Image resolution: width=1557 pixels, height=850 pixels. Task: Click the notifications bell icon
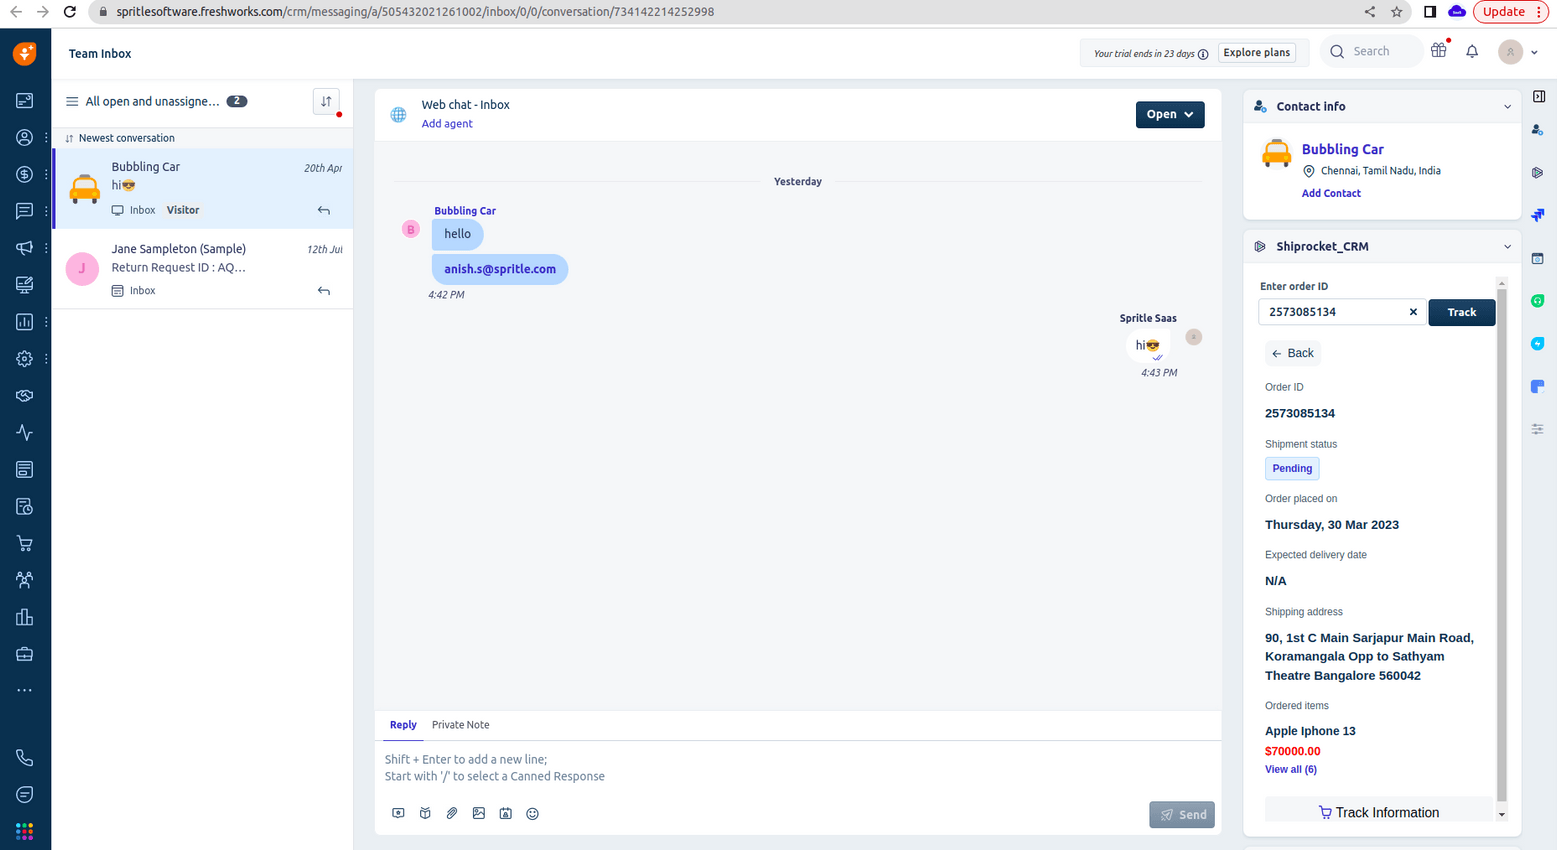[x=1472, y=52]
